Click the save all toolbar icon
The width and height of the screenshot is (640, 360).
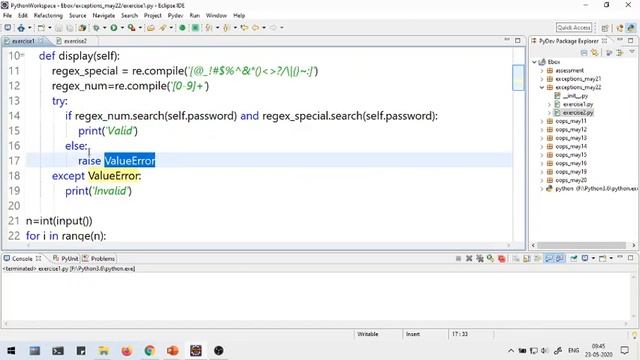click(x=70, y=28)
